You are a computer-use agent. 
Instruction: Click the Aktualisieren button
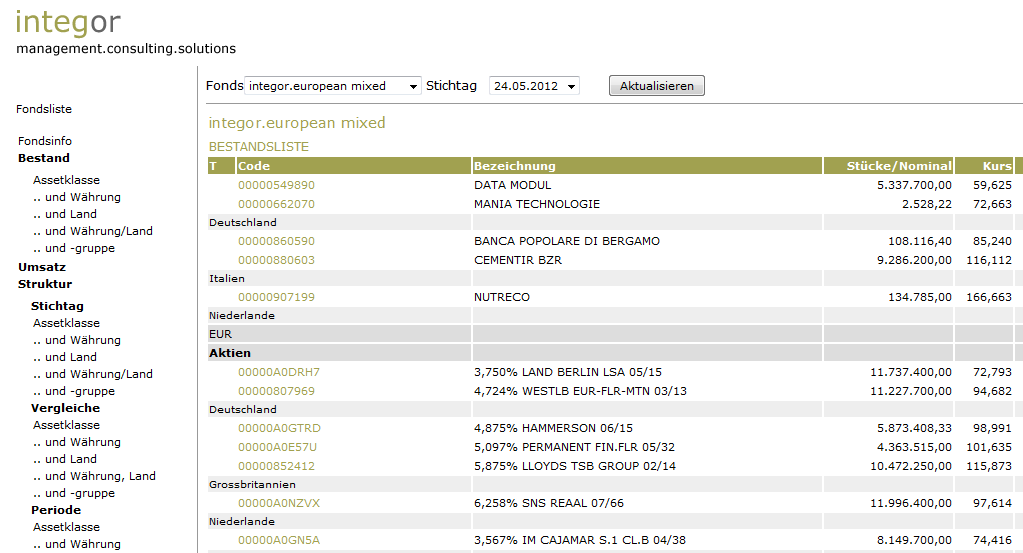point(656,86)
